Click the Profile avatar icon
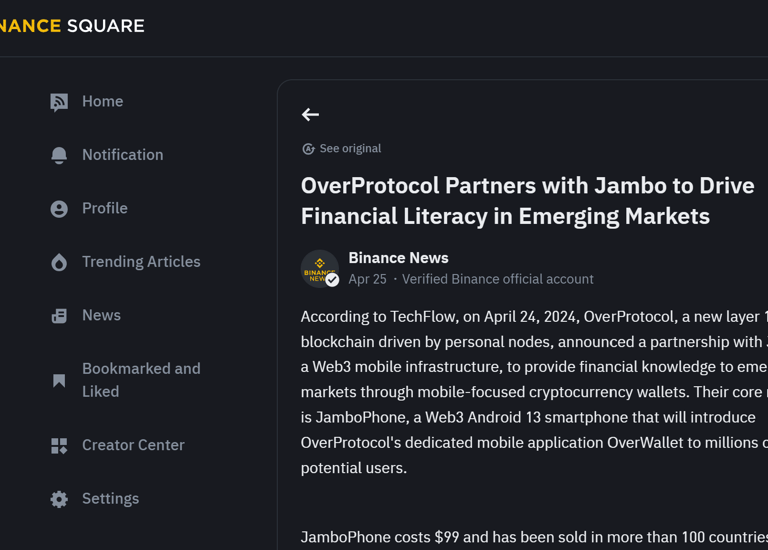The width and height of the screenshot is (768, 550). tap(59, 209)
